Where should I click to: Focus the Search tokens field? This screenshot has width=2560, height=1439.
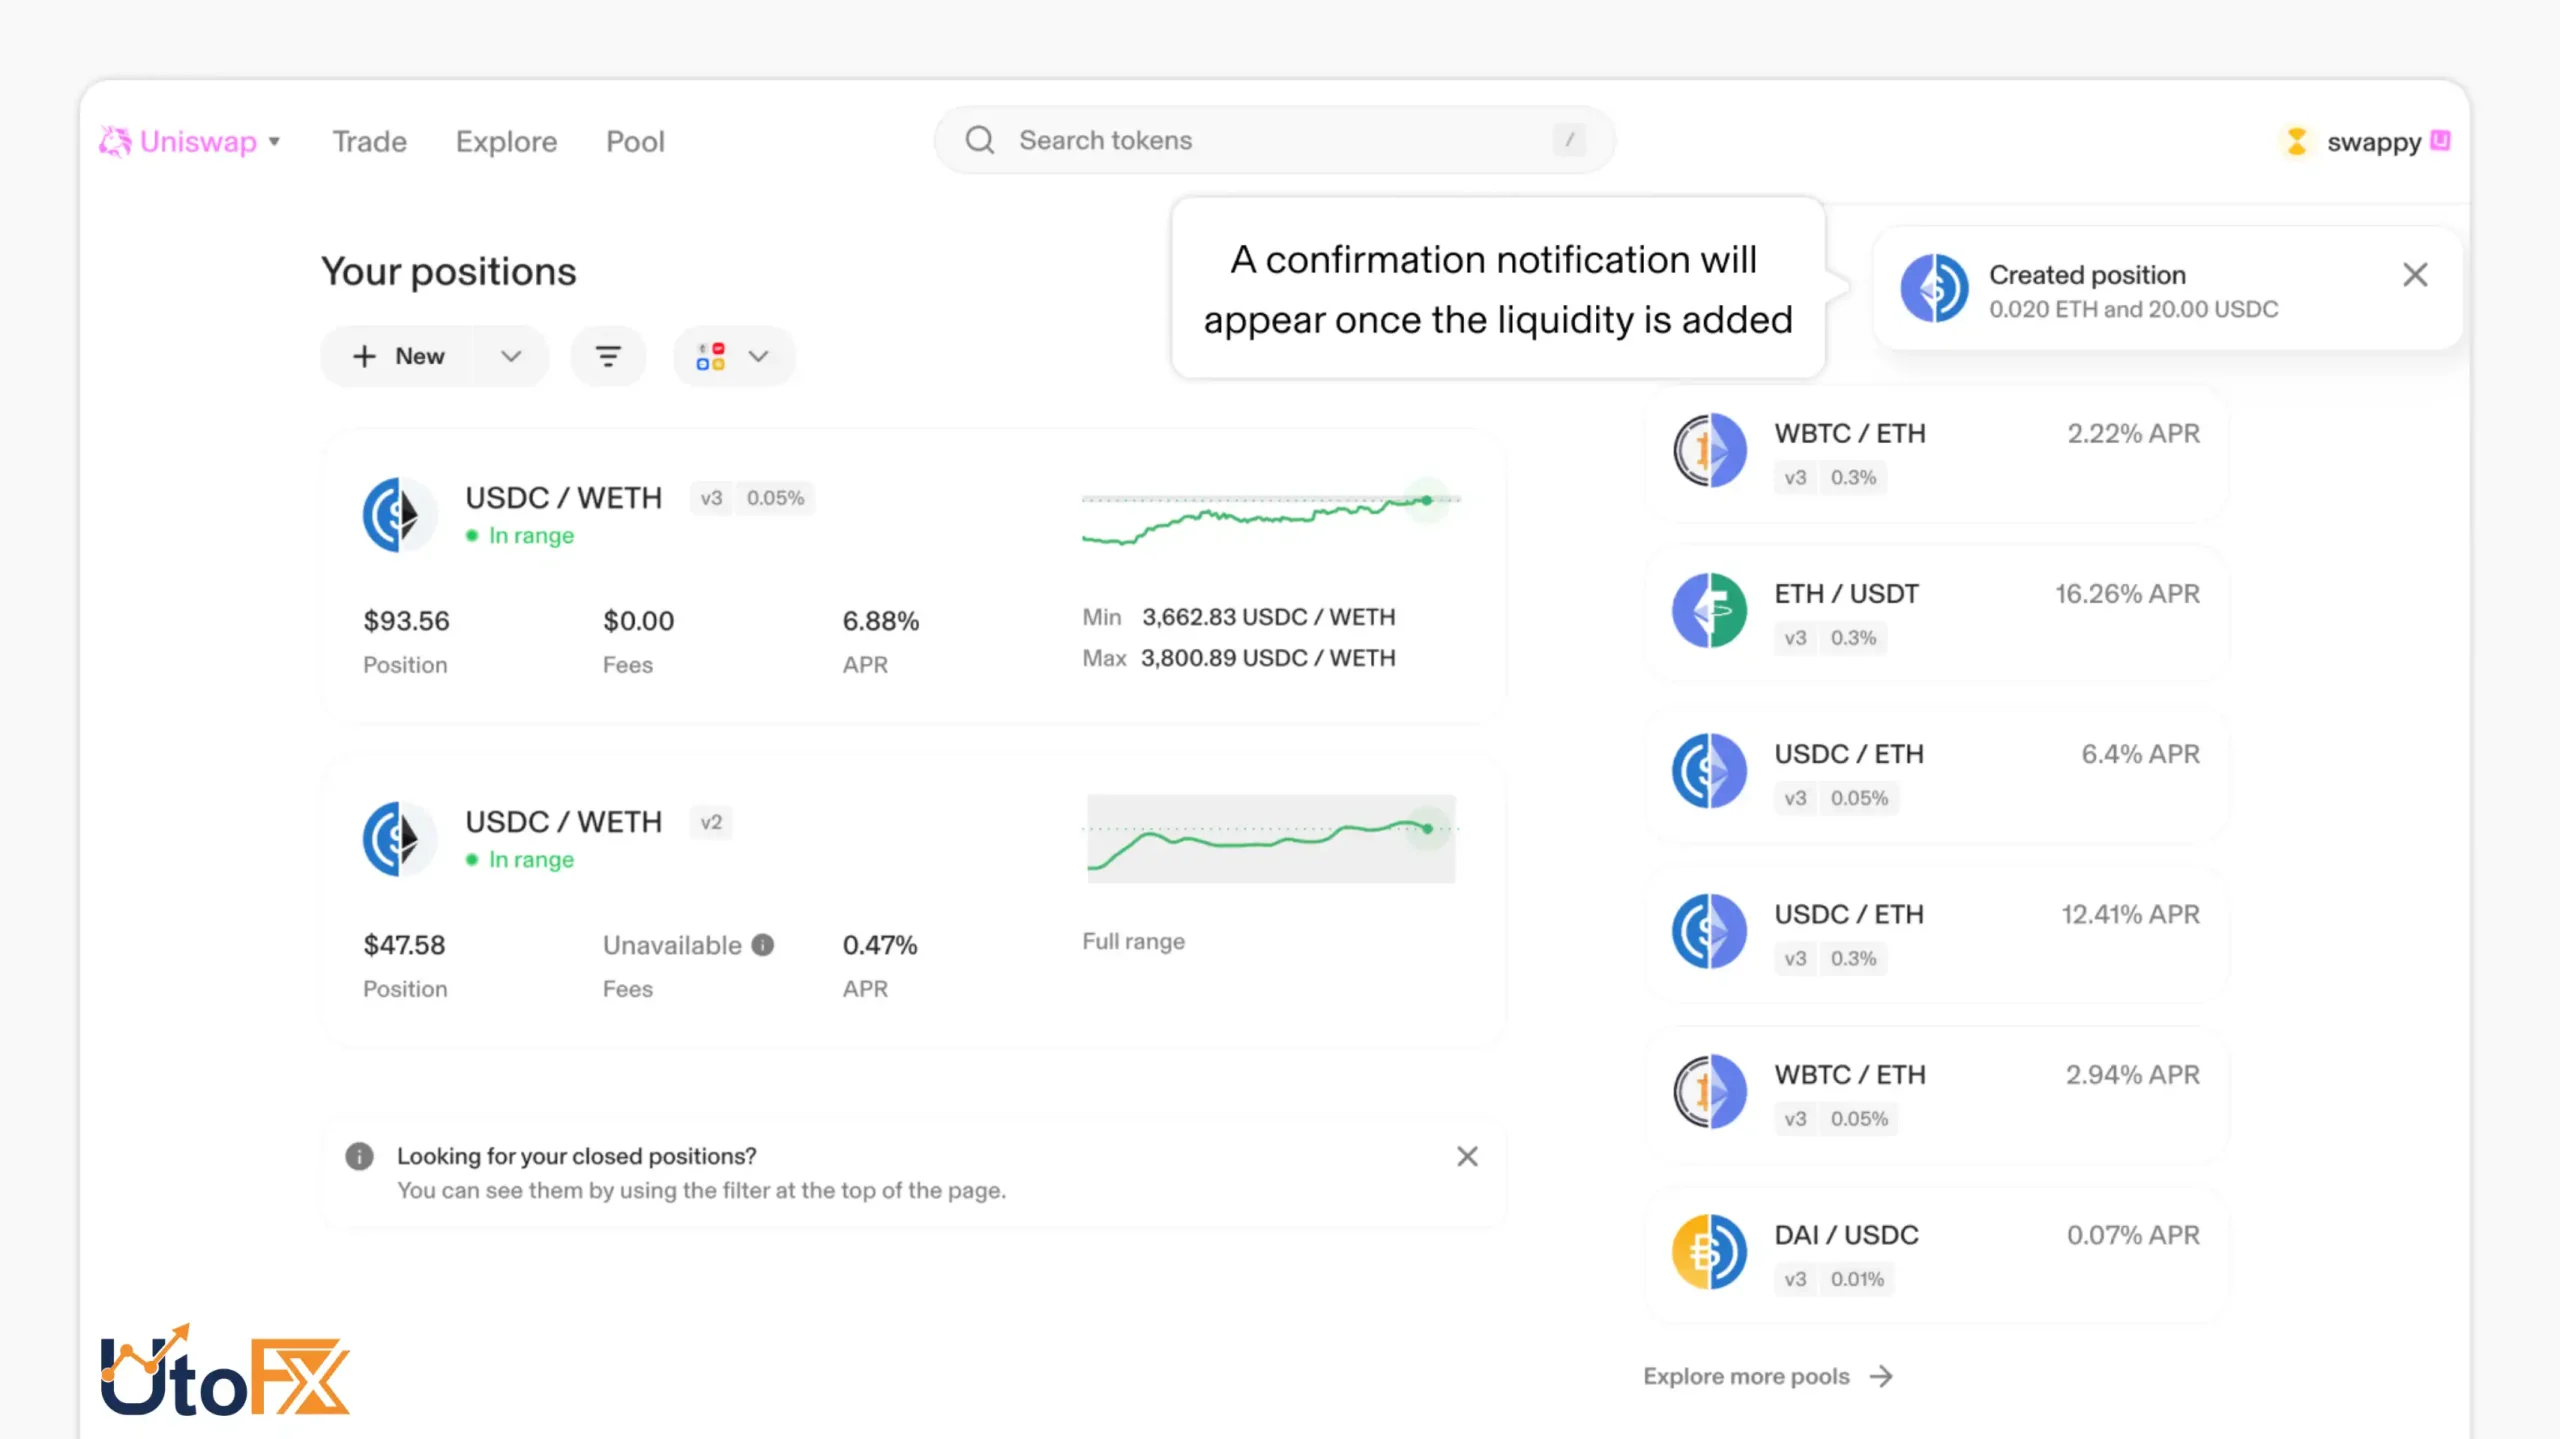[1275, 140]
